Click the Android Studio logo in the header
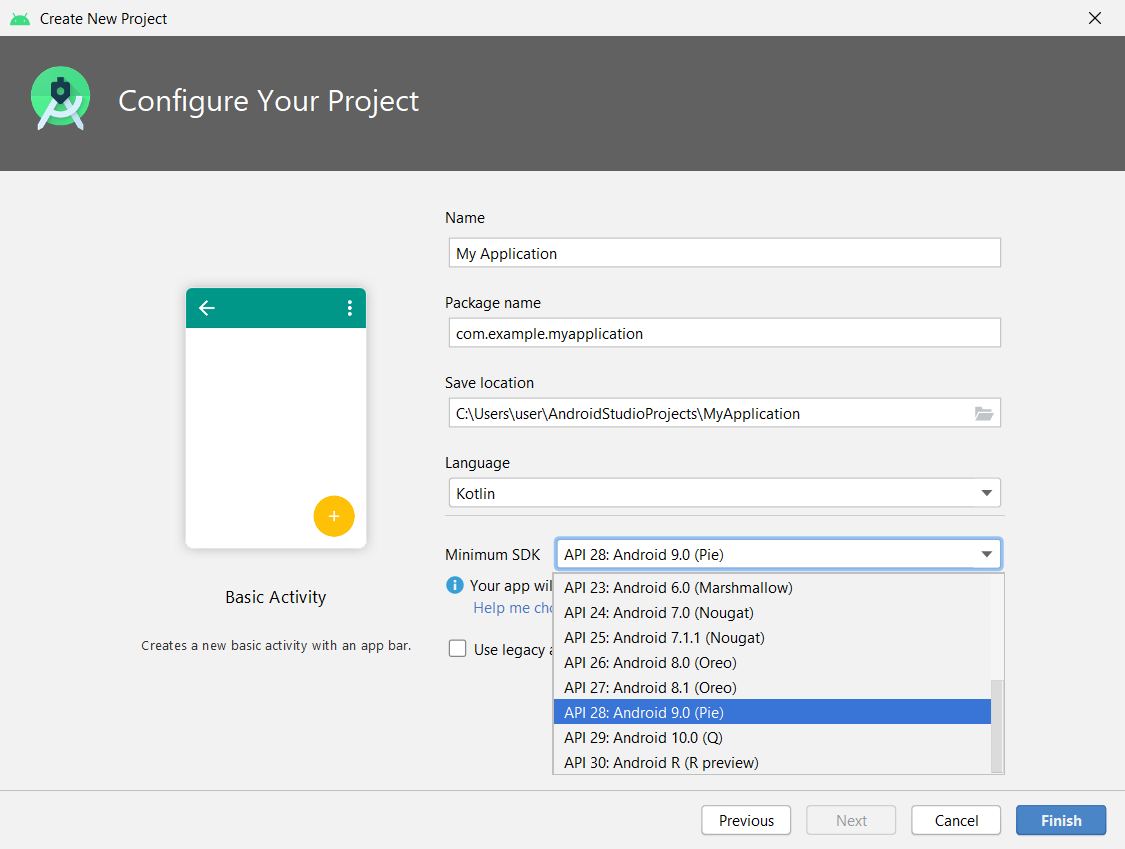The height and width of the screenshot is (849, 1125). [x=61, y=99]
